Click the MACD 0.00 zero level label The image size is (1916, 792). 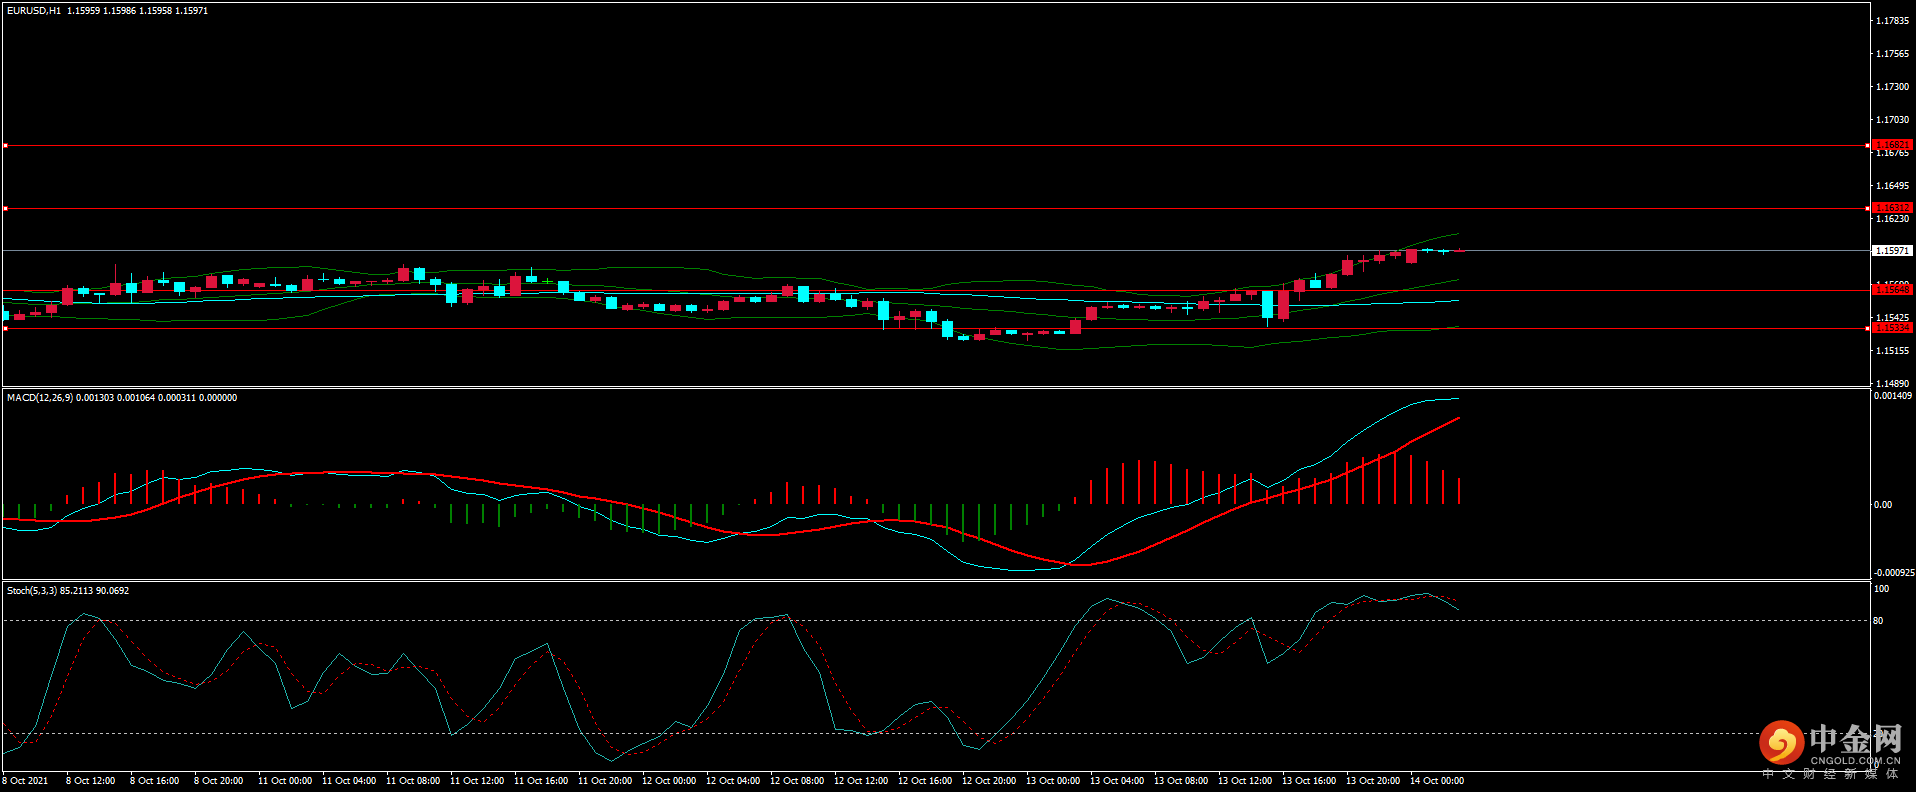[1882, 505]
